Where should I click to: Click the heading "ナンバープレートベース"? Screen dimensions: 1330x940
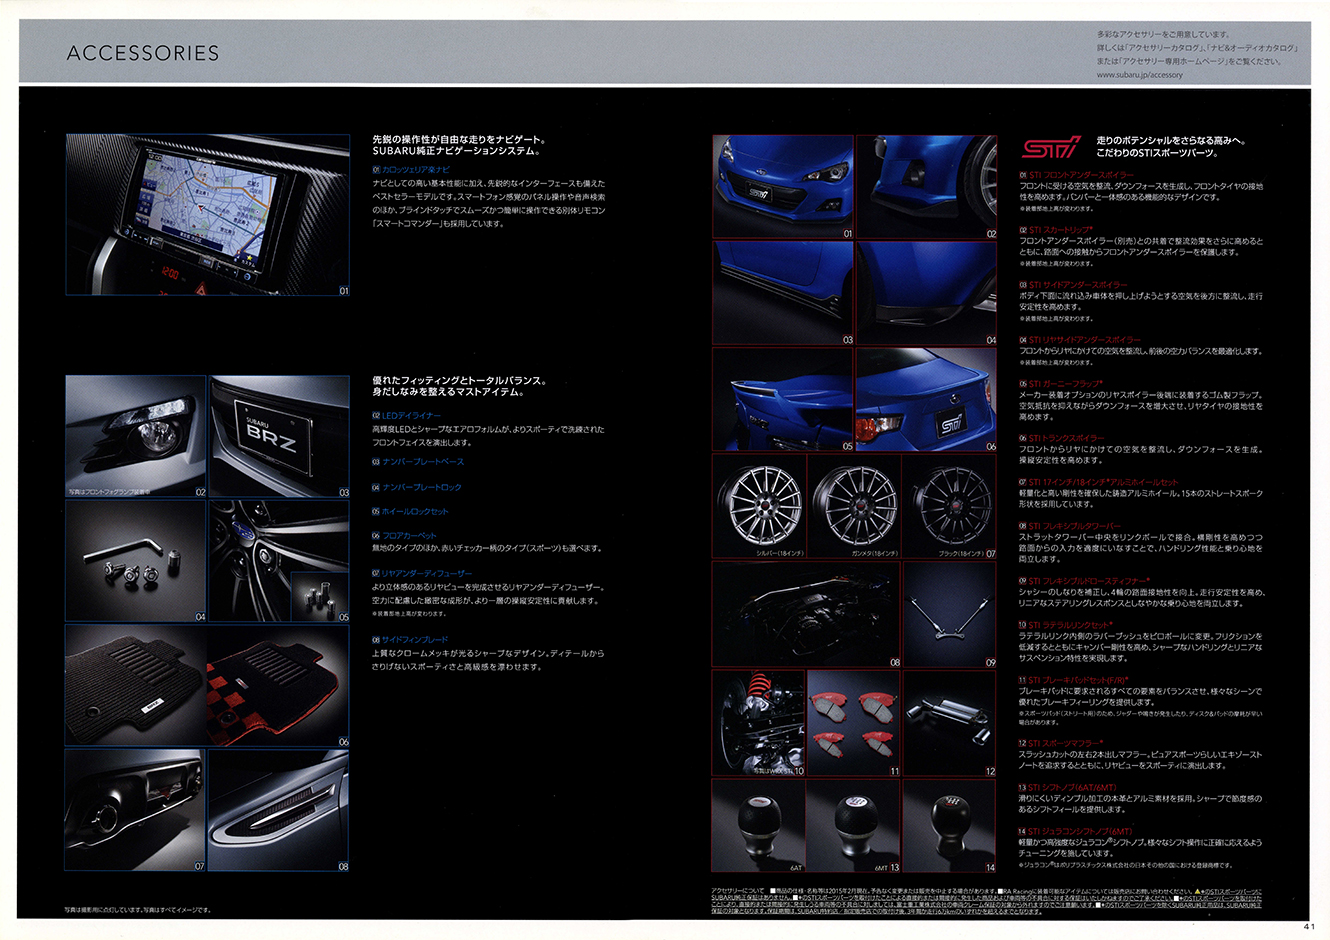click(423, 462)
